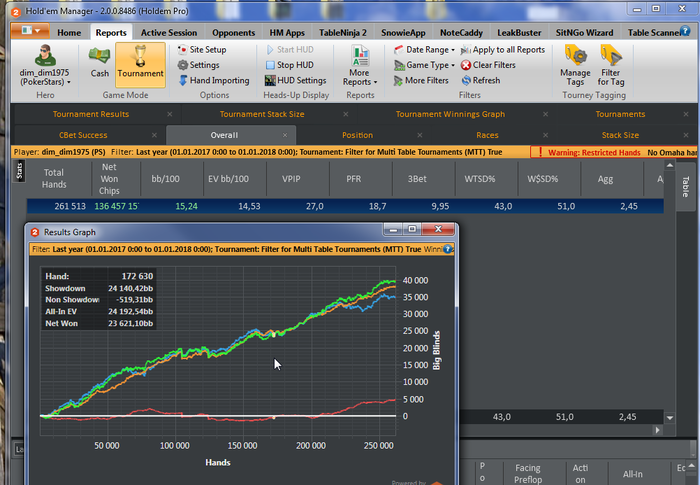The height and width of the screenshot is (485, 700).
Task: Switch to the Home ribbon tab
Action: [69, 33]
